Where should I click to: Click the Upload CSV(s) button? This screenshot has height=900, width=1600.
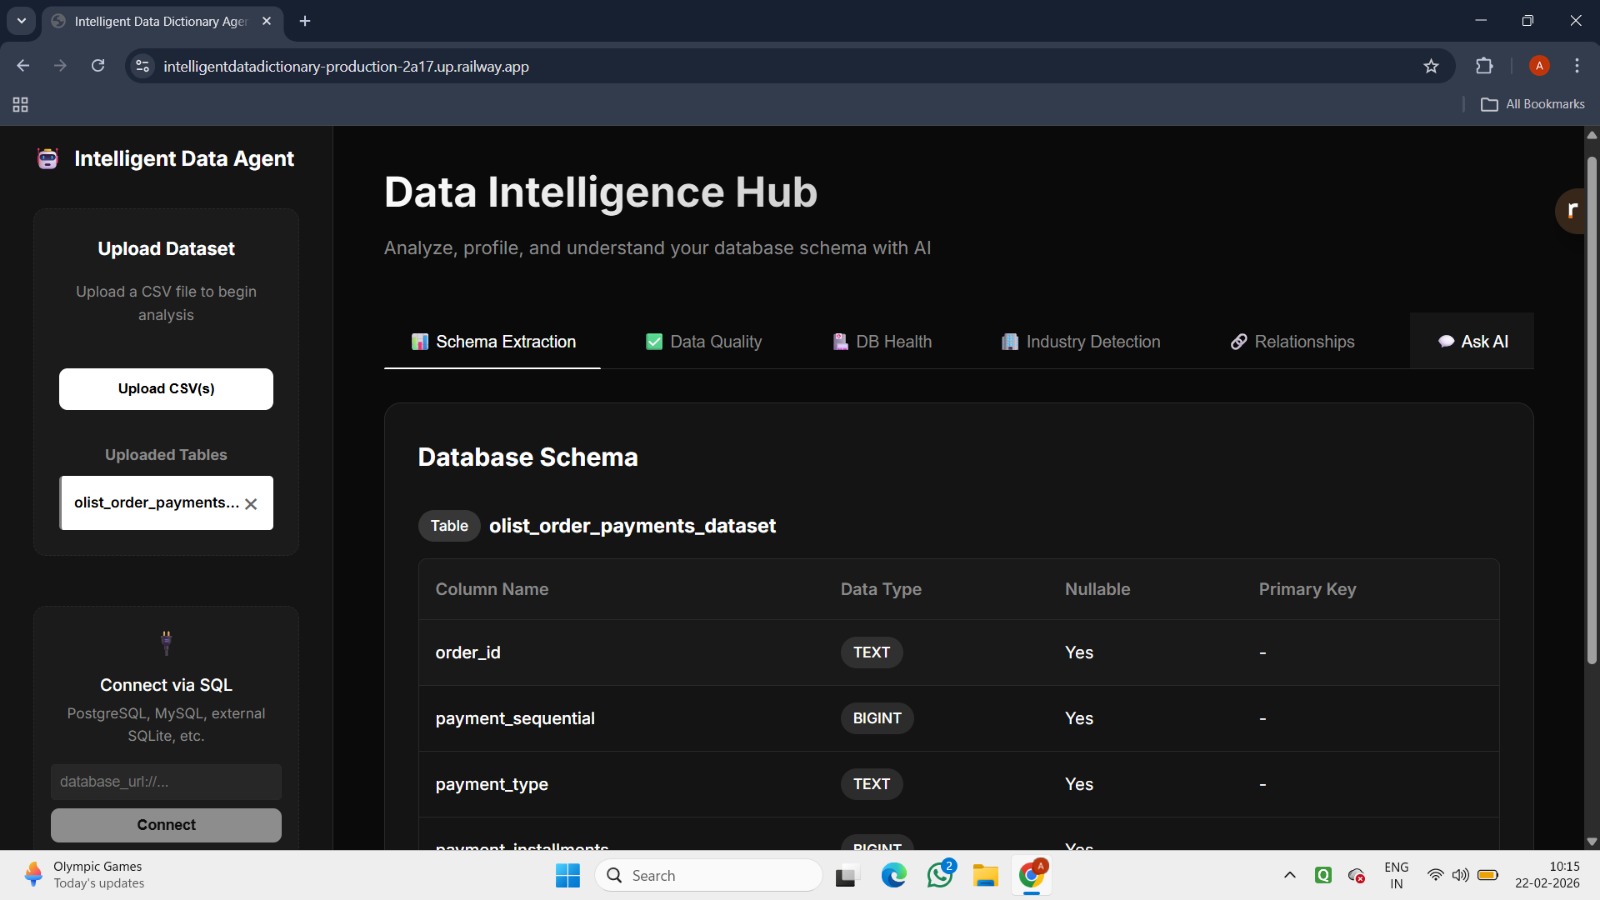pyautogui.click(x=166, y=389)
